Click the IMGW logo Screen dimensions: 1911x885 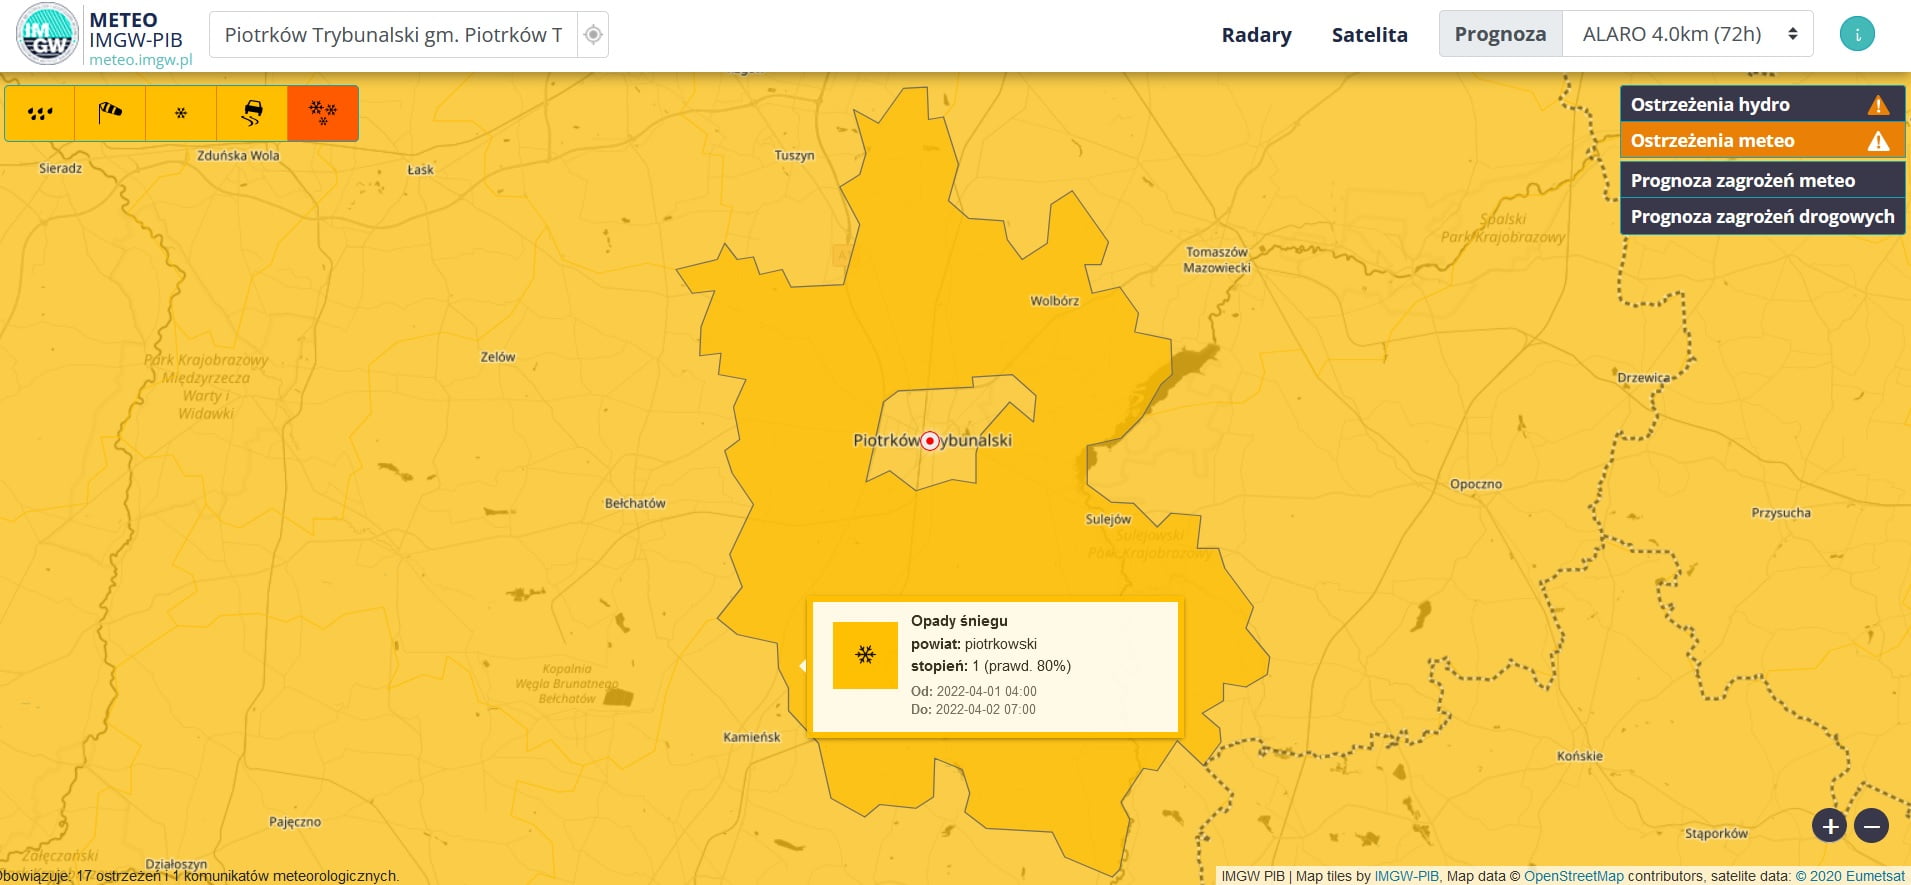(47, 35)
